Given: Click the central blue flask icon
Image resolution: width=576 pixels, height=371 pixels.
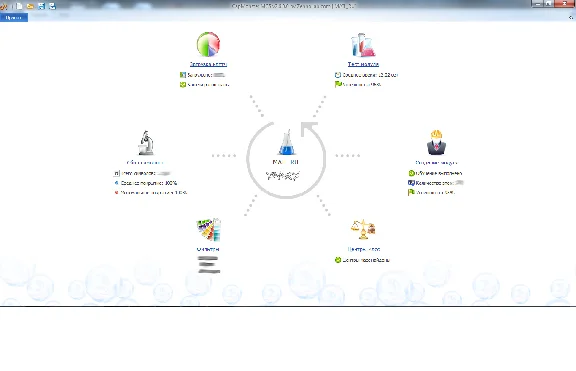Looking at the screenshot, I should click(287, 143).
